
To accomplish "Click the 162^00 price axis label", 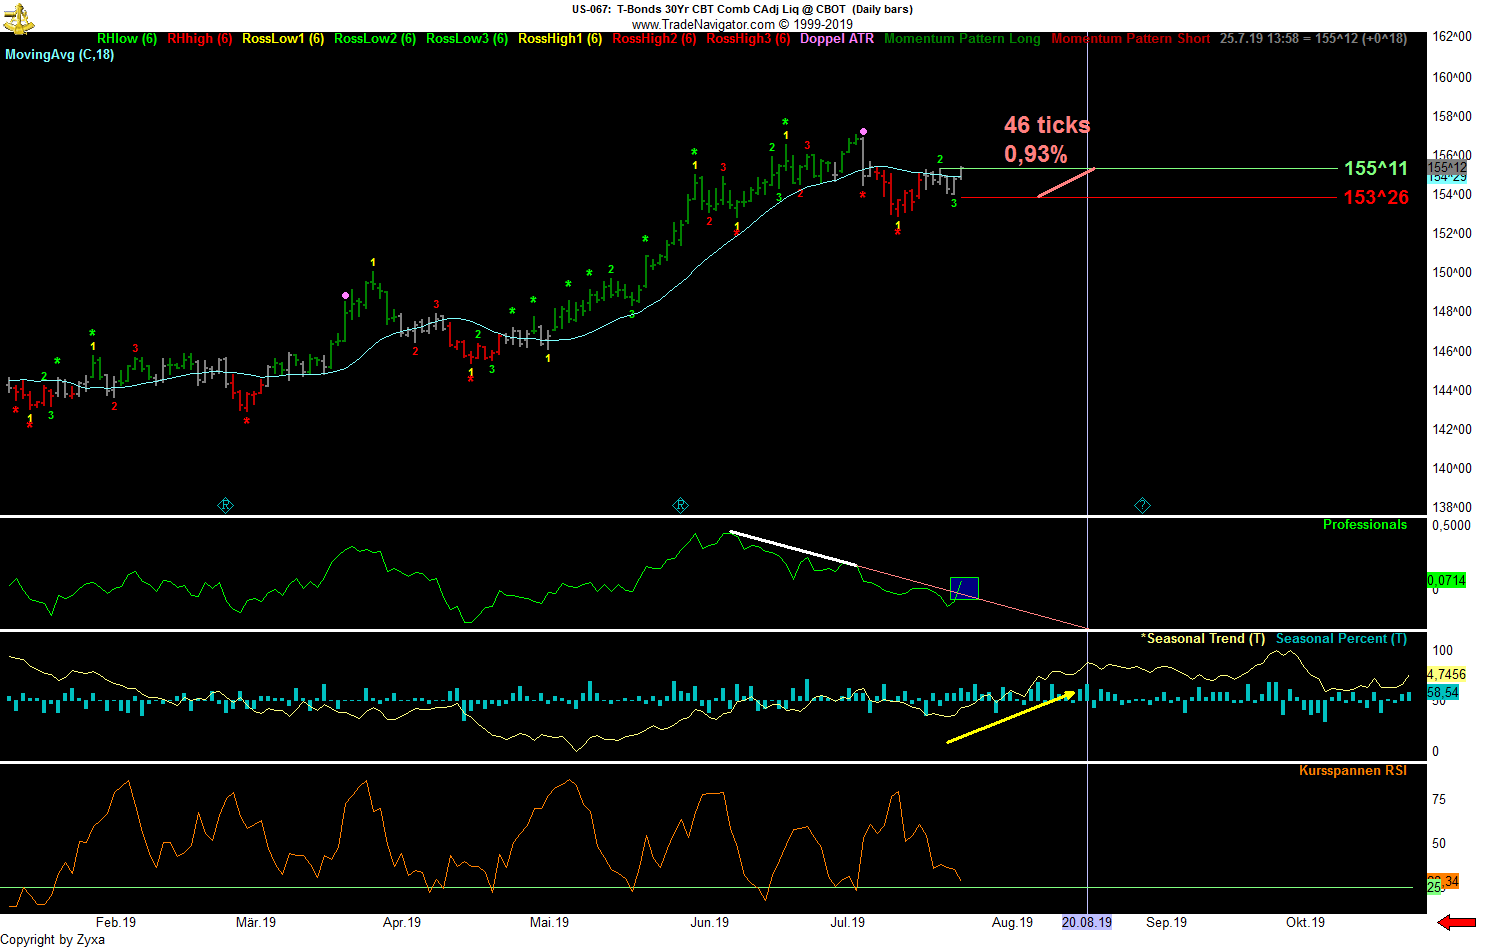I will [x=1452, y=37].
